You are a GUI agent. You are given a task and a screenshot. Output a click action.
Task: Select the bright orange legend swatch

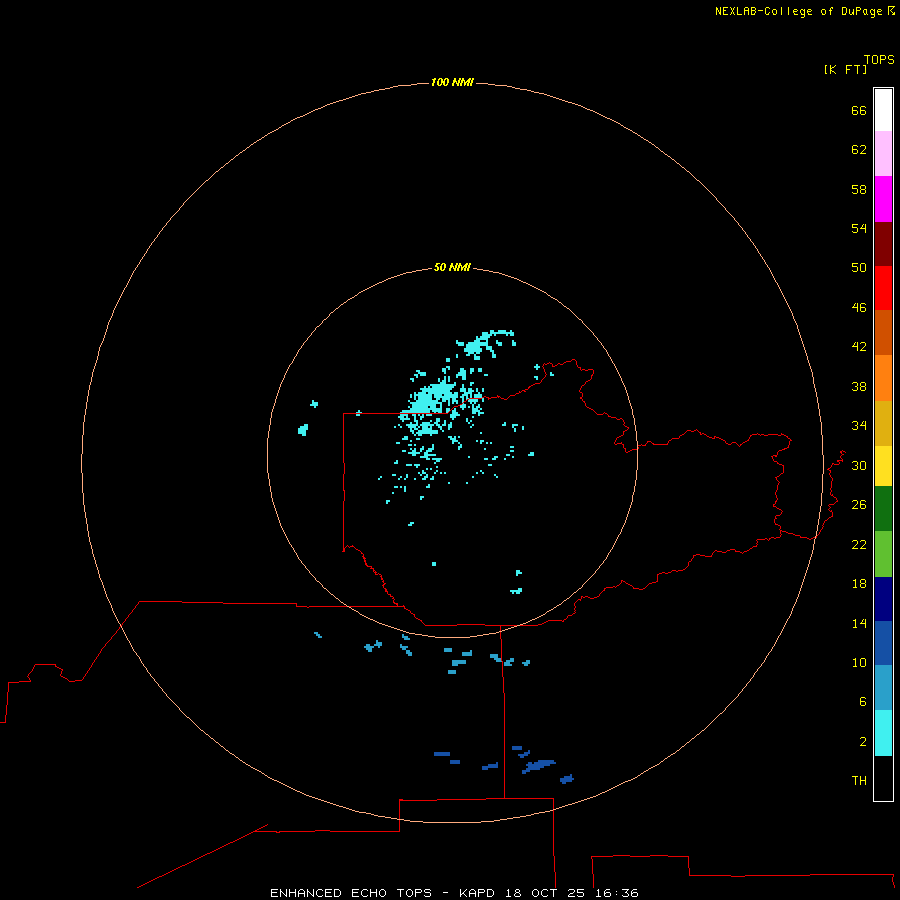[x=883, y=378]
